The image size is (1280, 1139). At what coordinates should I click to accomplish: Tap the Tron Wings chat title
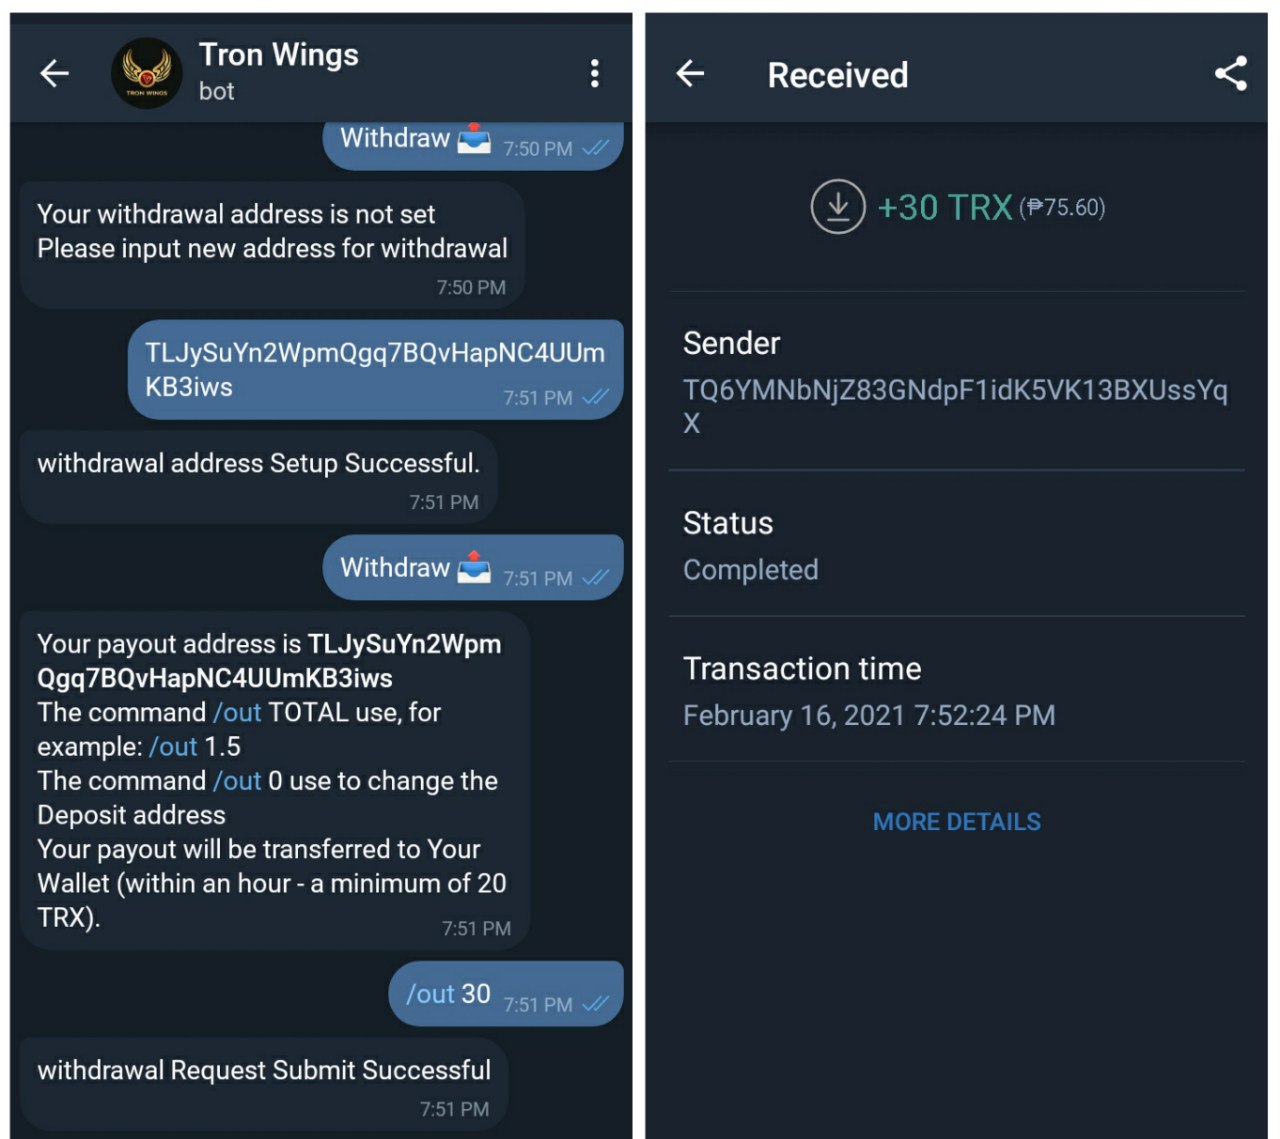tap(278, 55)
